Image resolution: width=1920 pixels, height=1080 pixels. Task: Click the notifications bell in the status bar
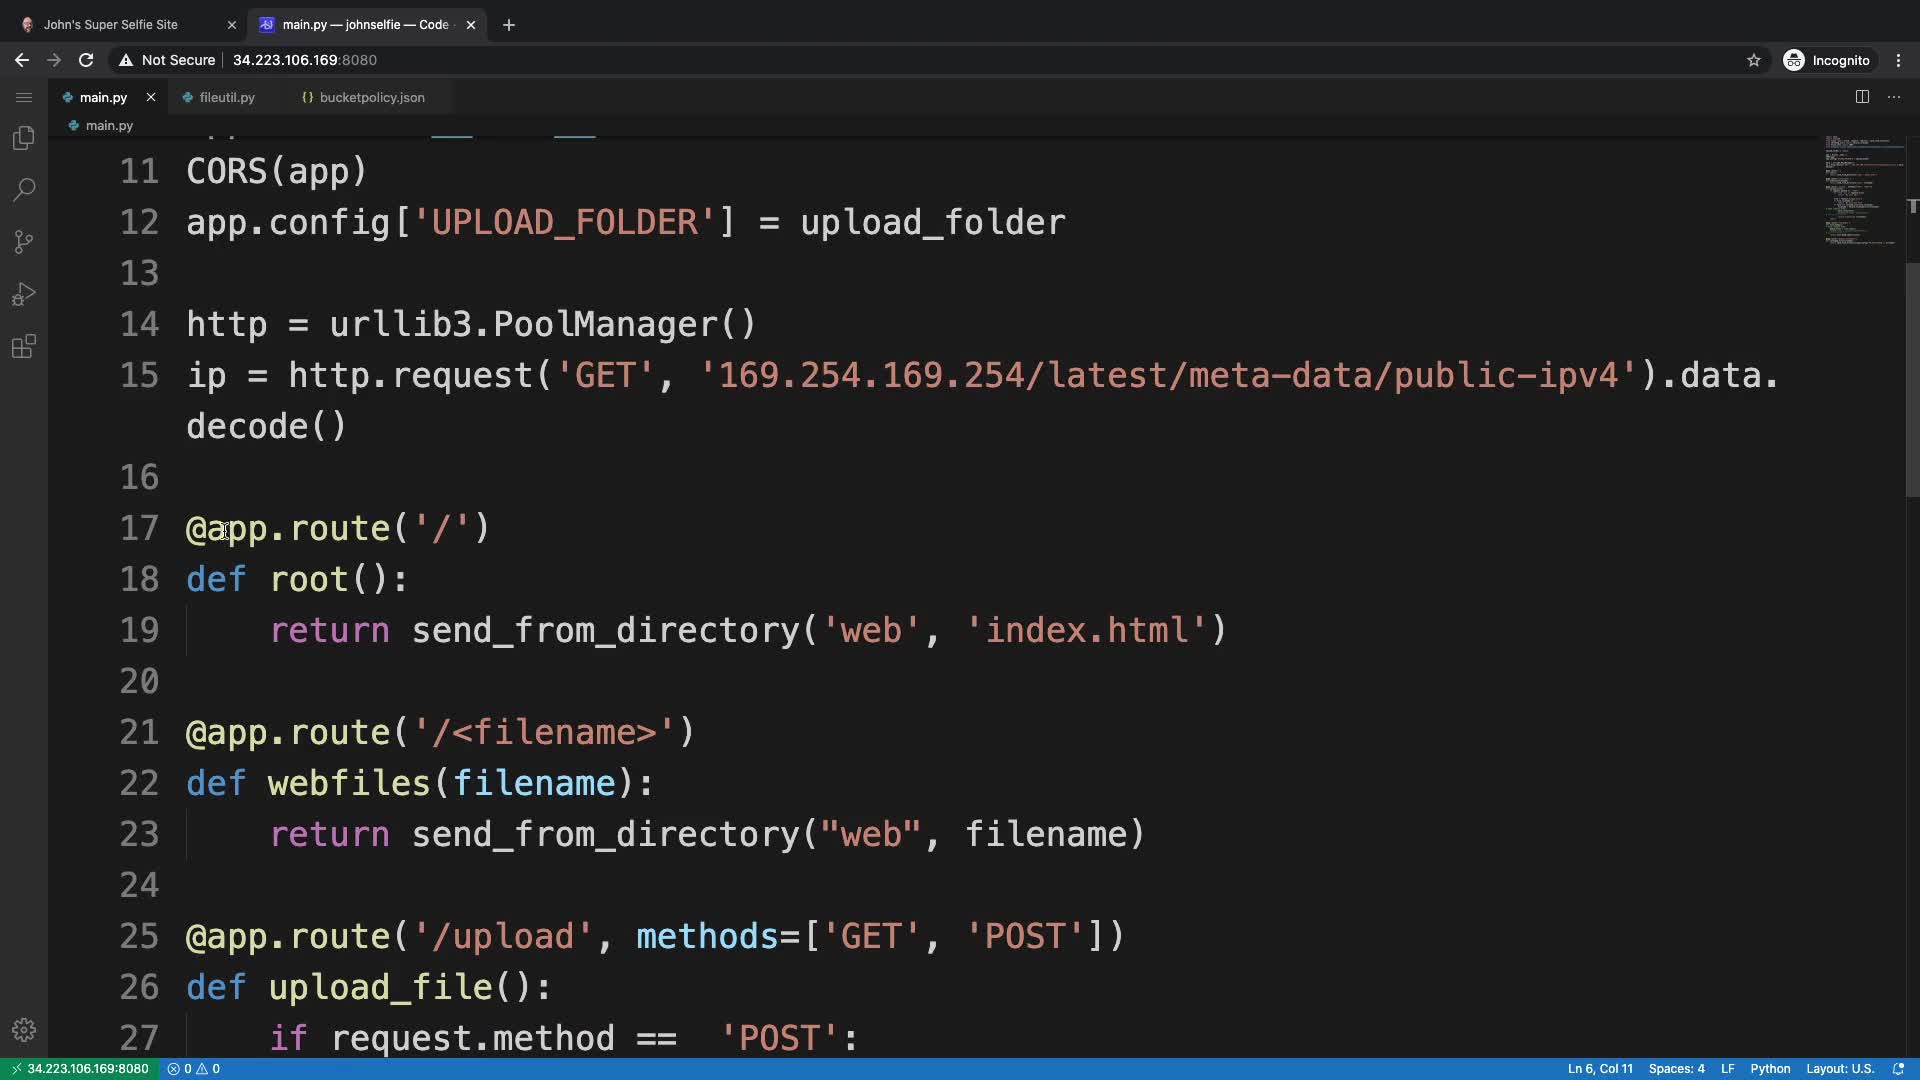click(1898, 1069)
